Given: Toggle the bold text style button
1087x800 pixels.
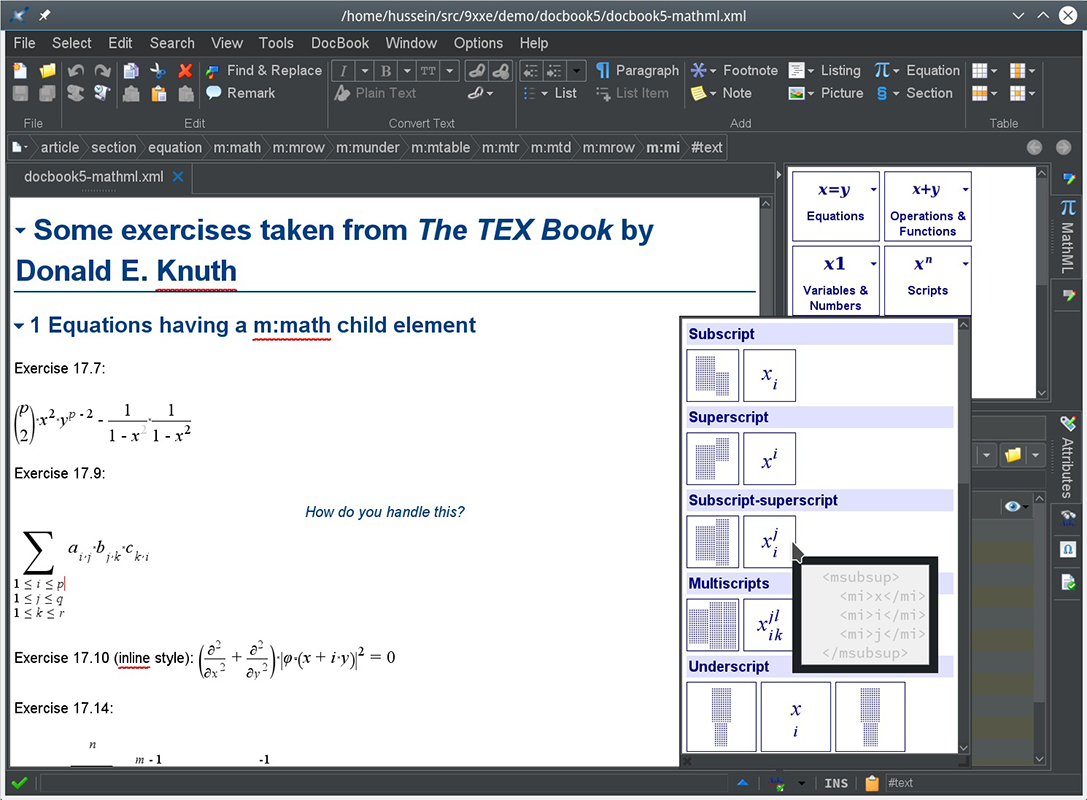Looking at the screenshot, I should point(386,71).
